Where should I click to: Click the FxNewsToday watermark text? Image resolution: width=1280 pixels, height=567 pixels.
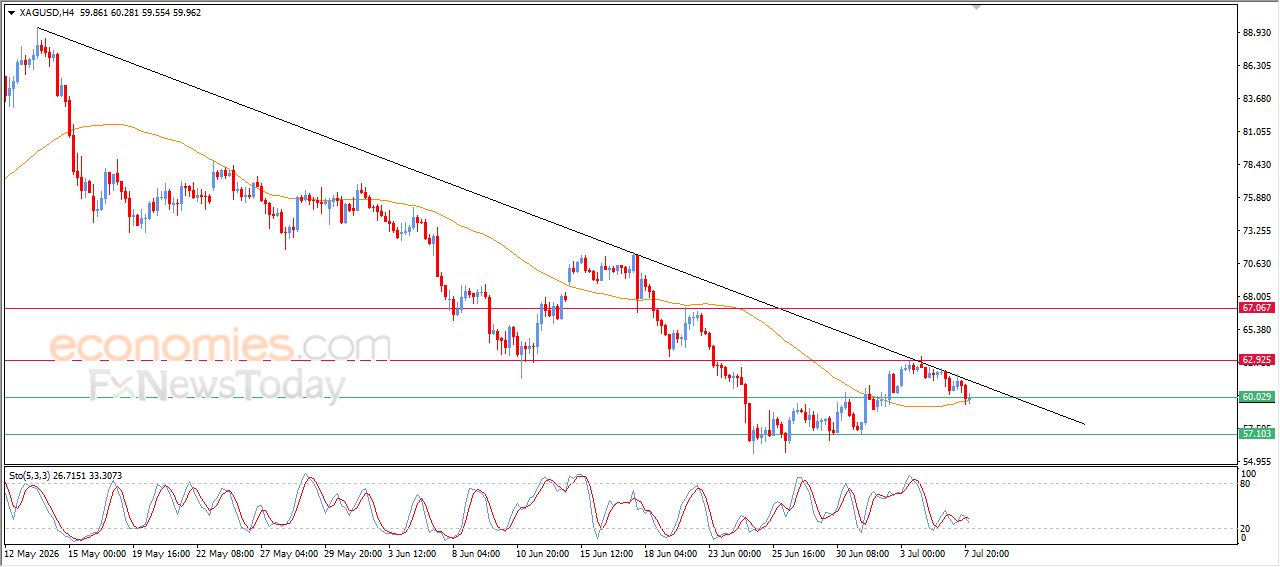tap(217, 386)
